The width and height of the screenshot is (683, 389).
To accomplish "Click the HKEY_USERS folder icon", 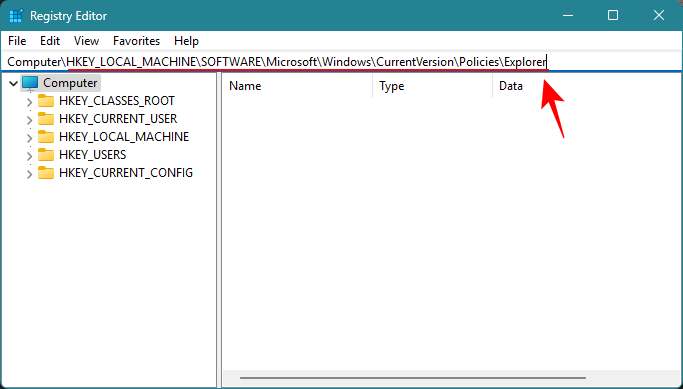I will [46, 155].
